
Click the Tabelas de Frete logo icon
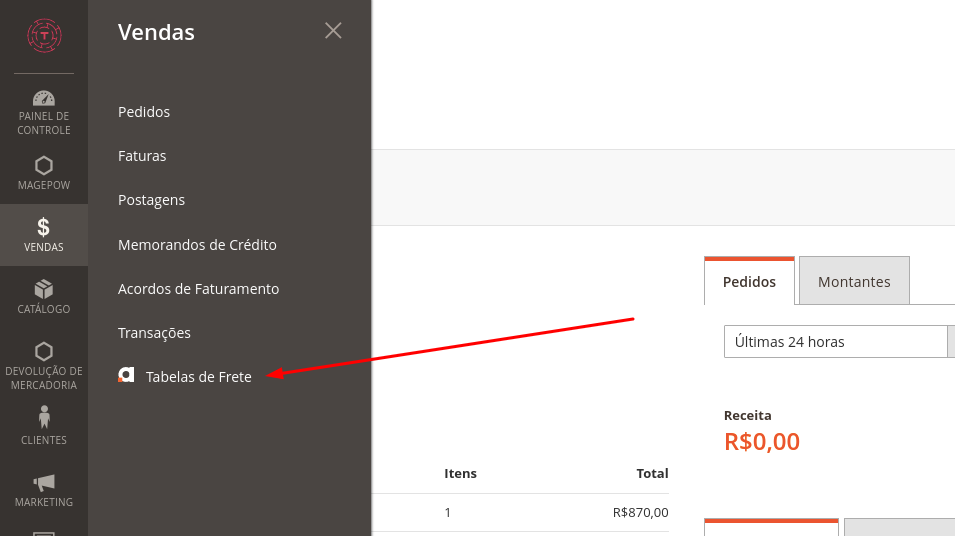tap(126, 375)
